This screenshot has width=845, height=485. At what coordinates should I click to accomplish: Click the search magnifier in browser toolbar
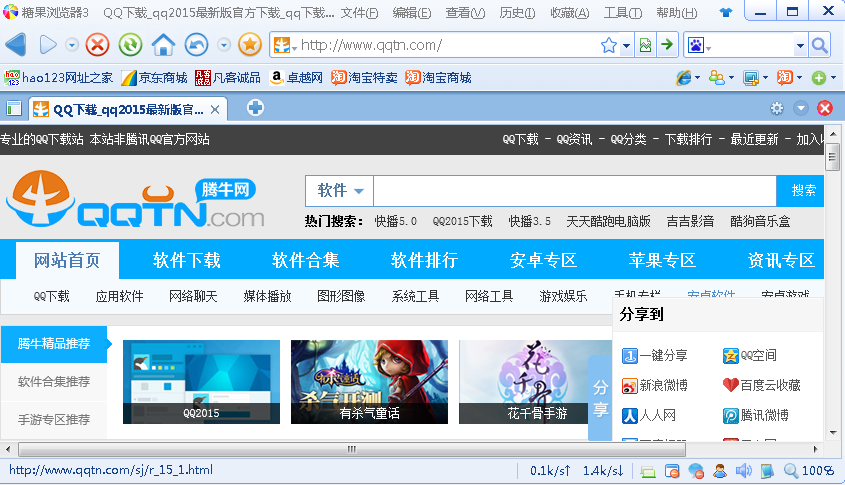[x=819, y=45]
